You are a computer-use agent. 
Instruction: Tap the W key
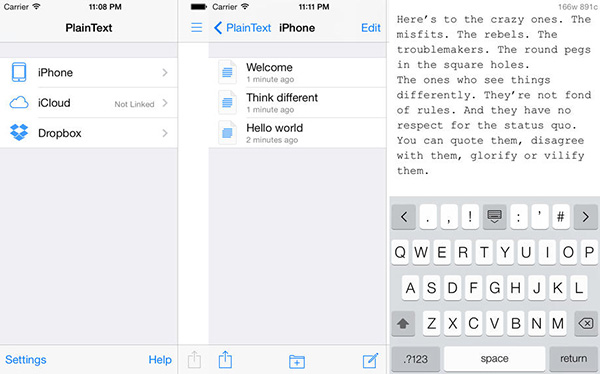(421, 252)
